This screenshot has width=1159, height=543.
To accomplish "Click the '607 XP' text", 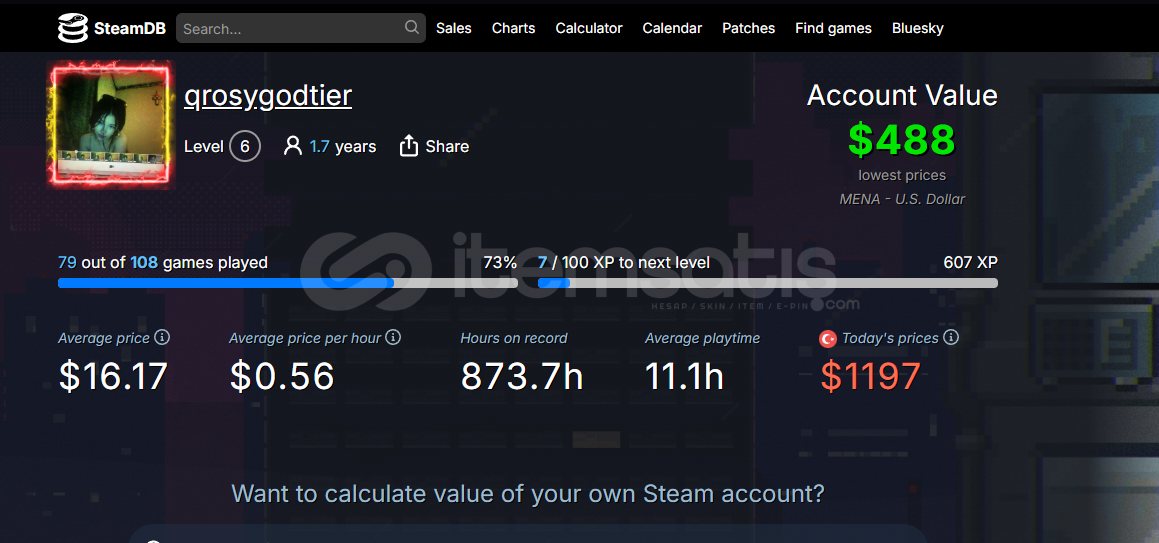I will pyautogui.click(x=971, y=262).
